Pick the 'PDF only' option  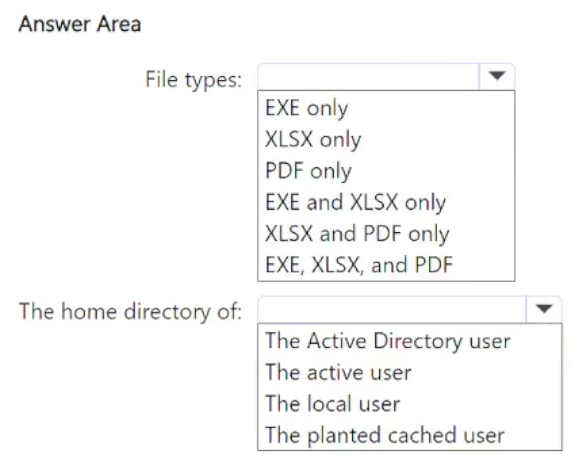click(x=308, y=171)
